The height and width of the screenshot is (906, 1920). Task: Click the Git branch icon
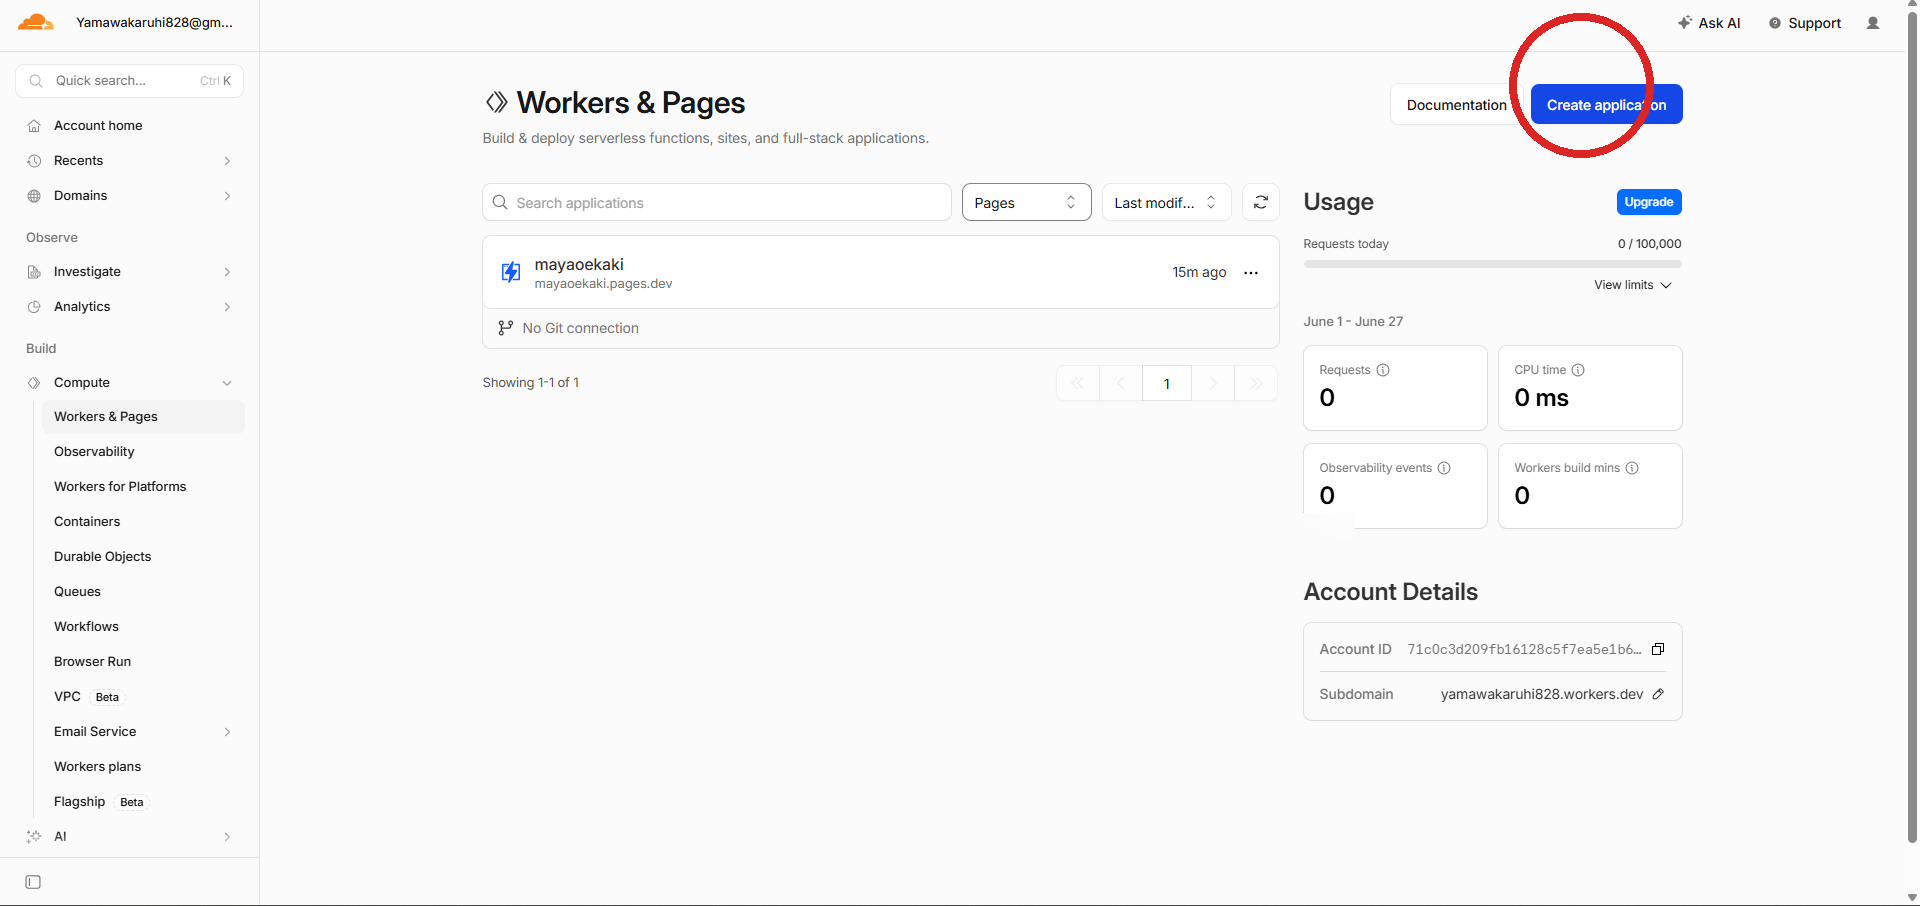point(506,328)
